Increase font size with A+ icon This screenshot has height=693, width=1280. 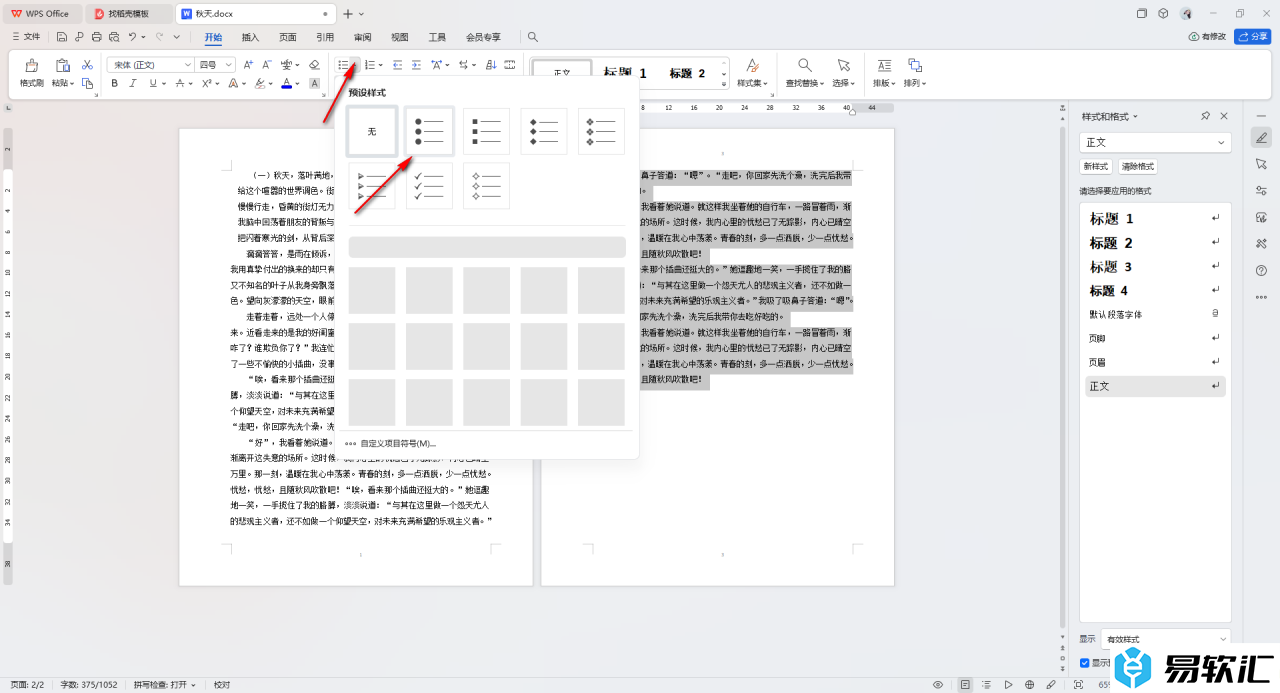250,64
